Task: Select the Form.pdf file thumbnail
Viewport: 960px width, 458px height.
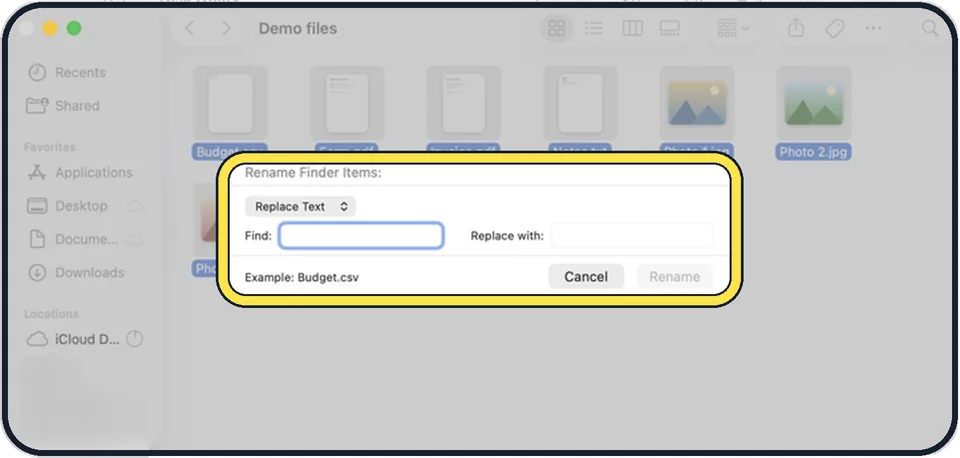Action: (347, 103)
